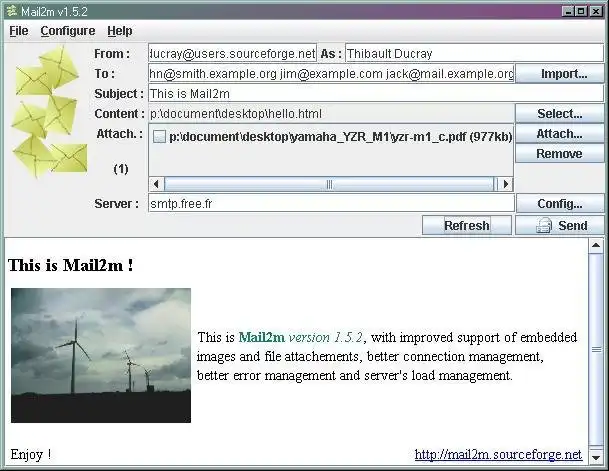Click the Content file path field
The image size is (609, 471).
click(331, 114)
